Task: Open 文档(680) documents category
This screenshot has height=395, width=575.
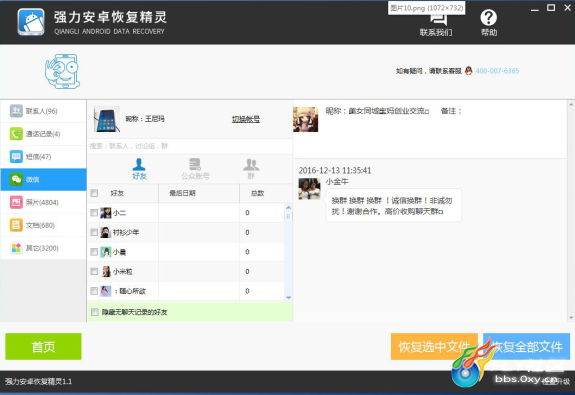Action: point(43,225)
